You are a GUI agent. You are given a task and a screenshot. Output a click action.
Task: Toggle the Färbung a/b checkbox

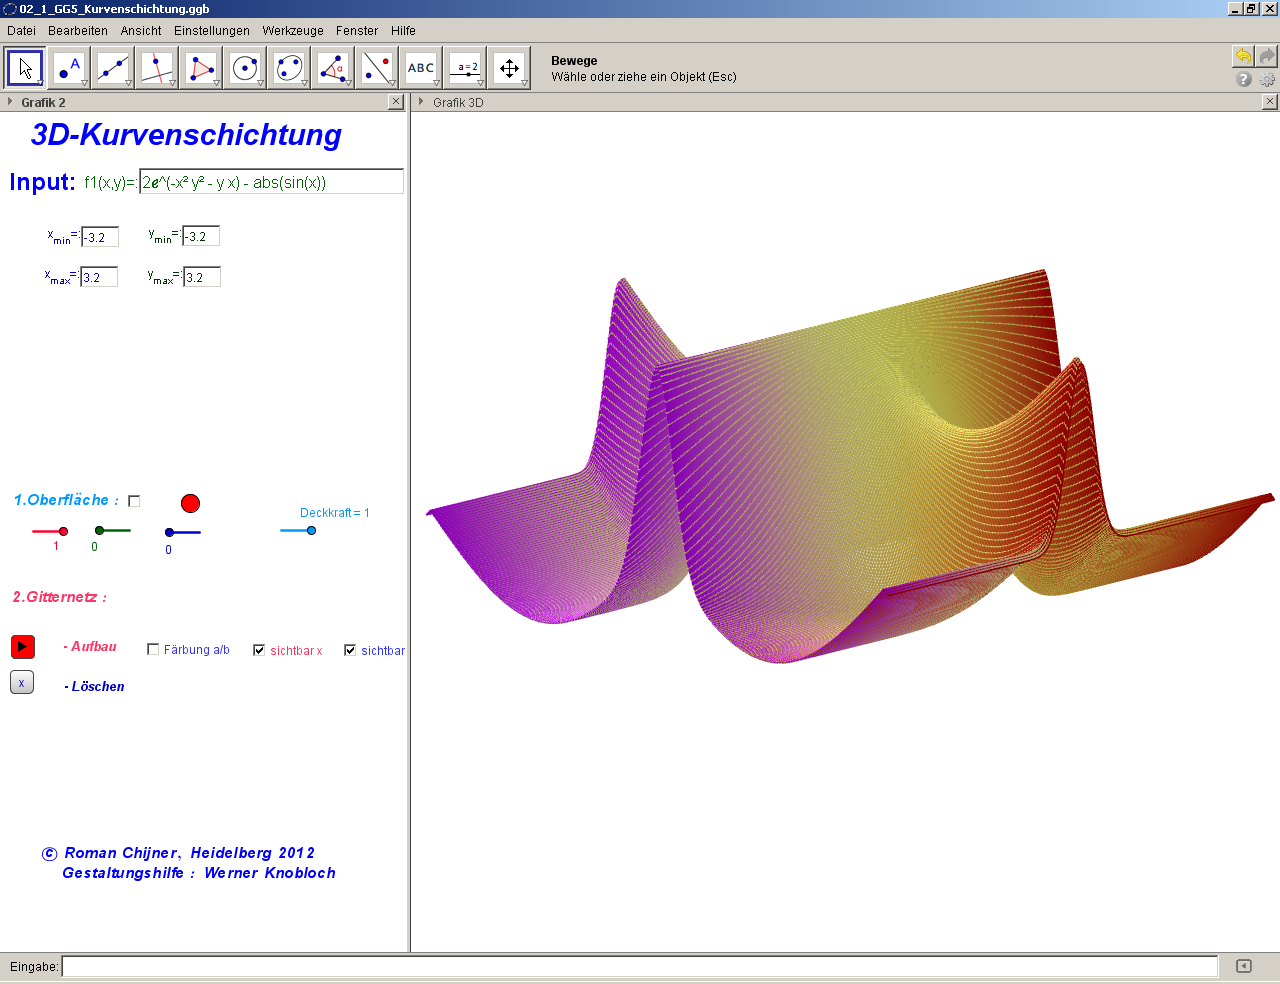click(x=153, y=649)
